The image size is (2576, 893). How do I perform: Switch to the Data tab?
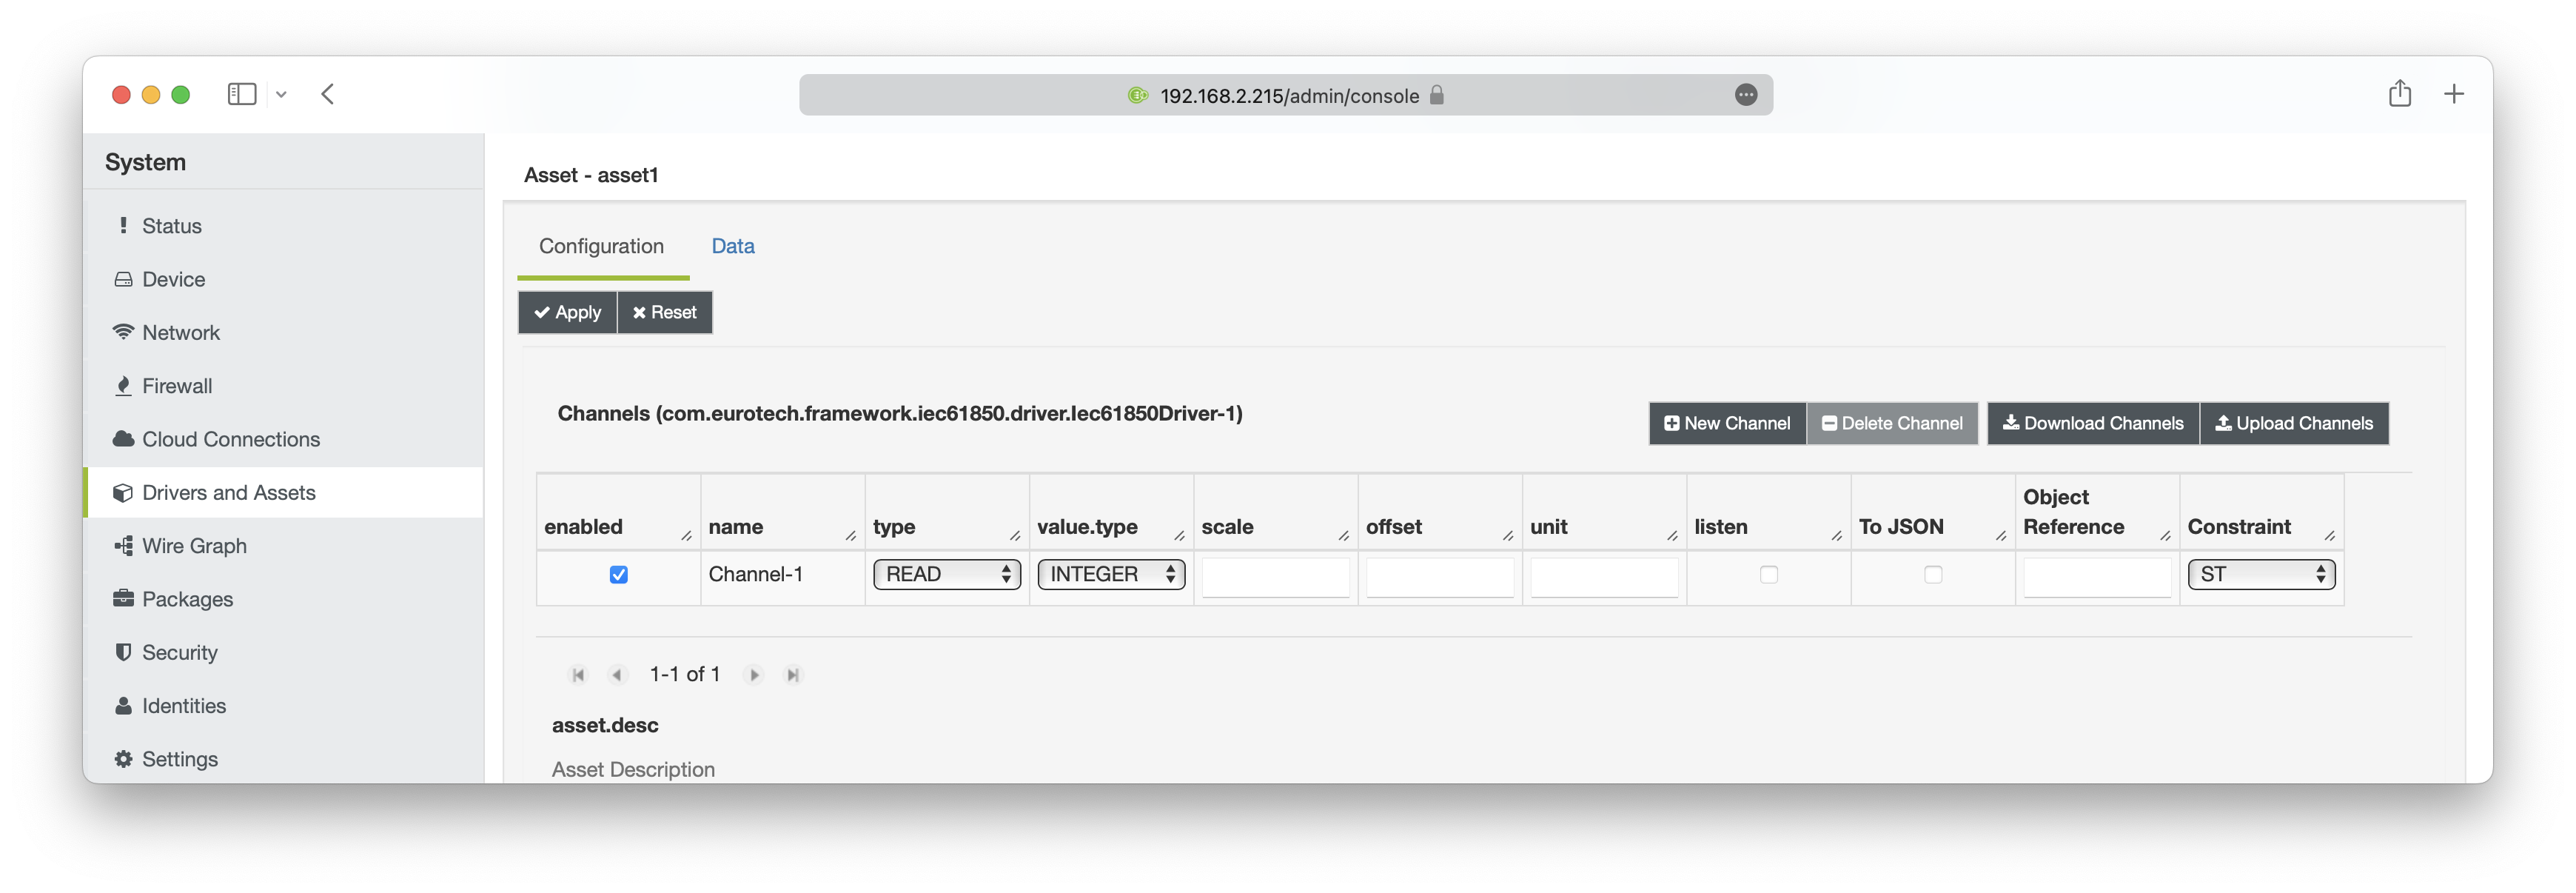(732, 246)
